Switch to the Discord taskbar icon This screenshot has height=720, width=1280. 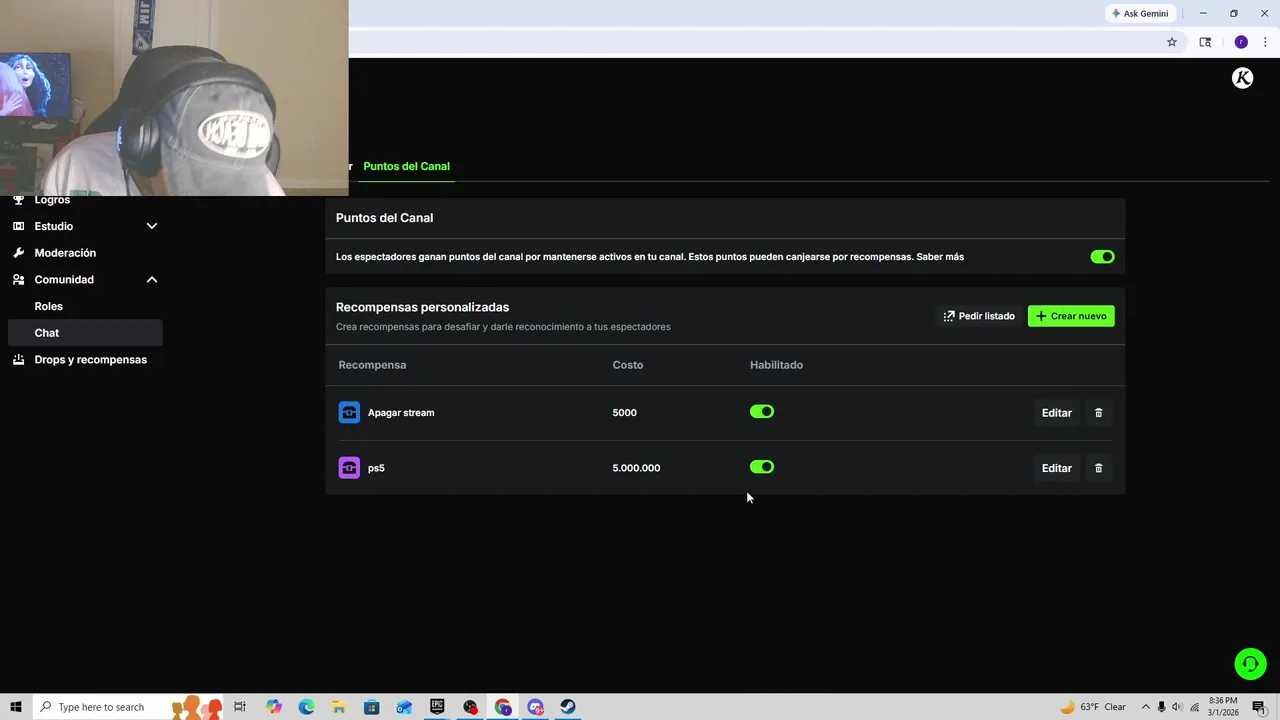point(535,707)
